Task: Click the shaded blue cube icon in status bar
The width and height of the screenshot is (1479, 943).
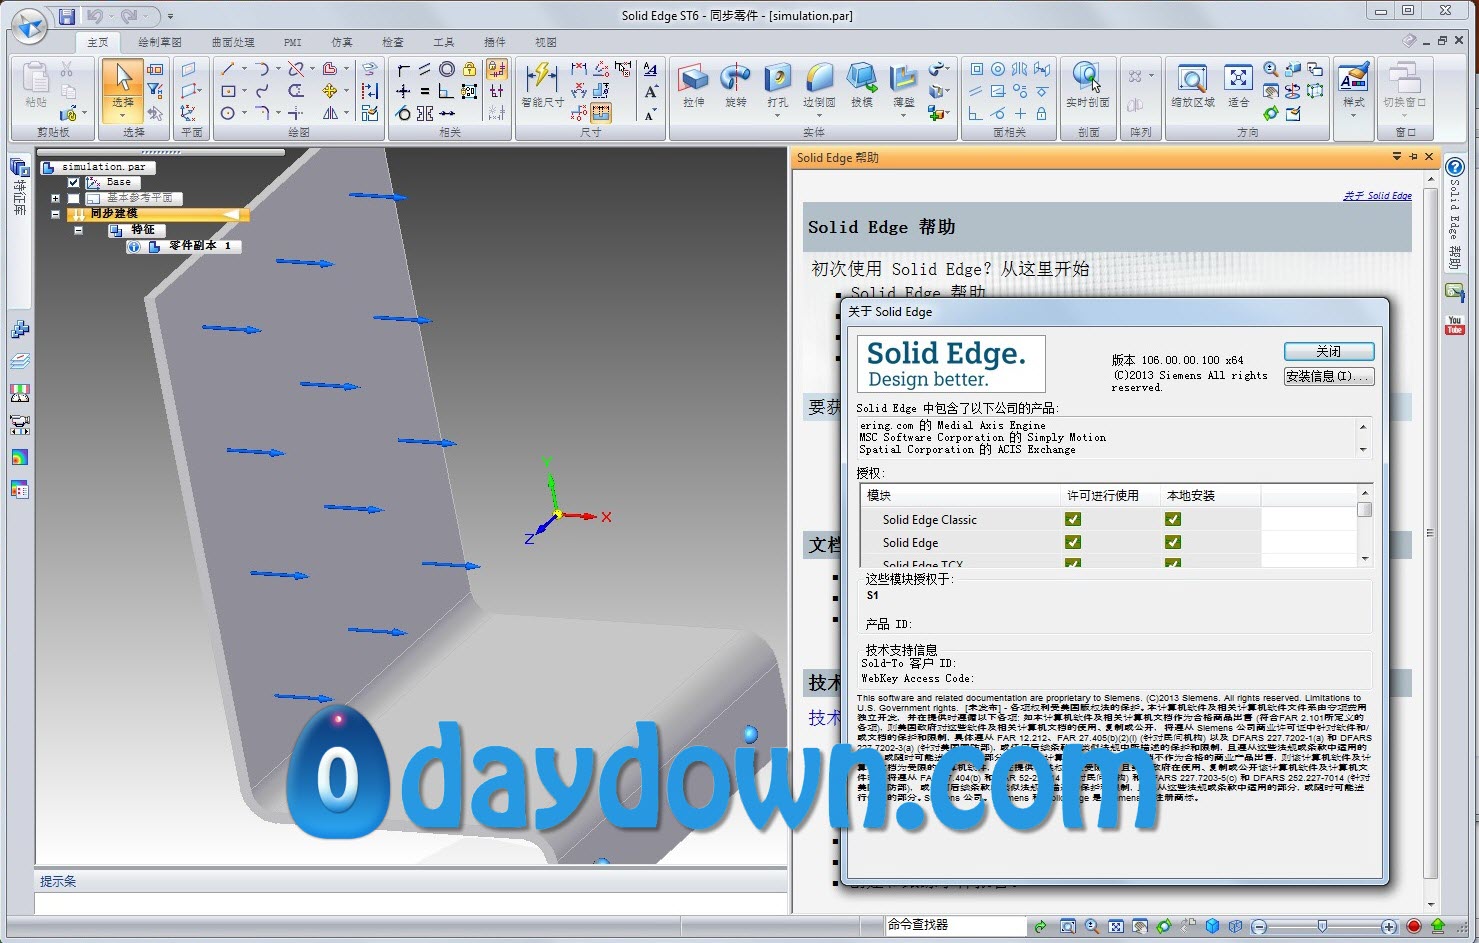Action: (x=1212, y=926)
